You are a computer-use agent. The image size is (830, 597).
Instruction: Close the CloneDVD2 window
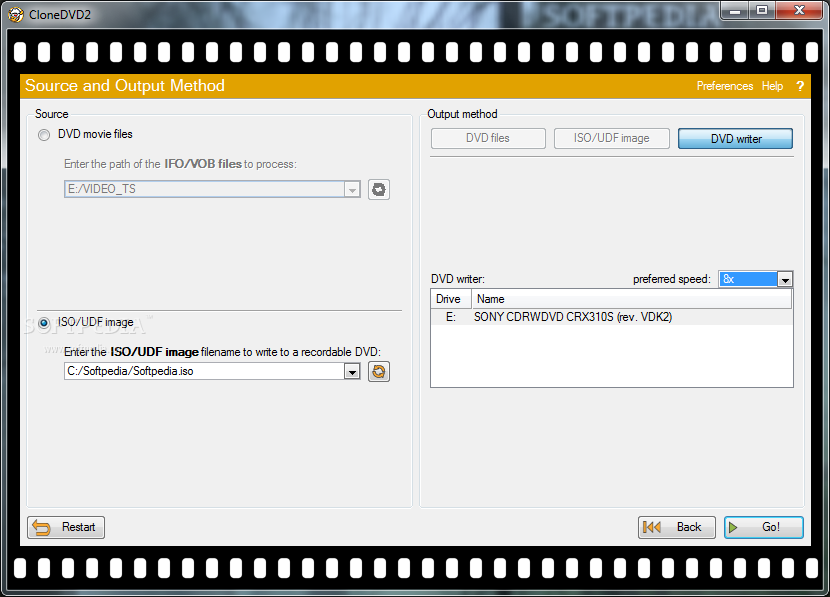tap(799, 10)
